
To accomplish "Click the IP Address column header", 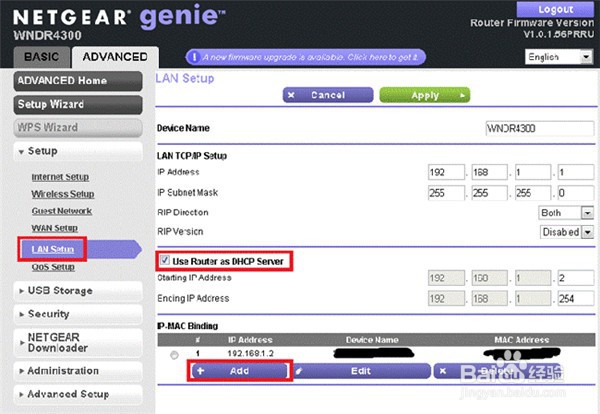I will click(250, 340).
